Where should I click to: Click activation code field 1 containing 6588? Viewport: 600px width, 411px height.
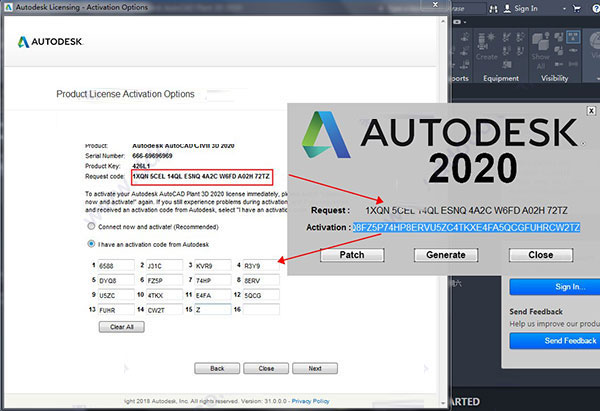[116, 265]
